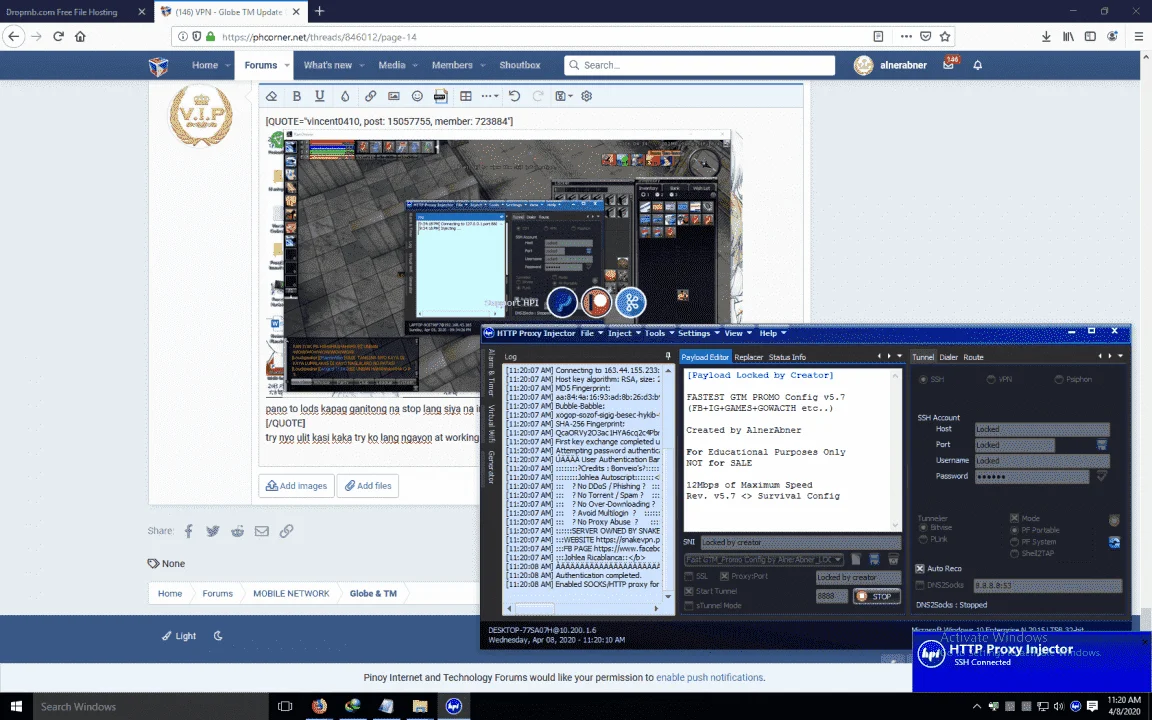
Task: Click the forum Search input field
Action: (699, 65)
